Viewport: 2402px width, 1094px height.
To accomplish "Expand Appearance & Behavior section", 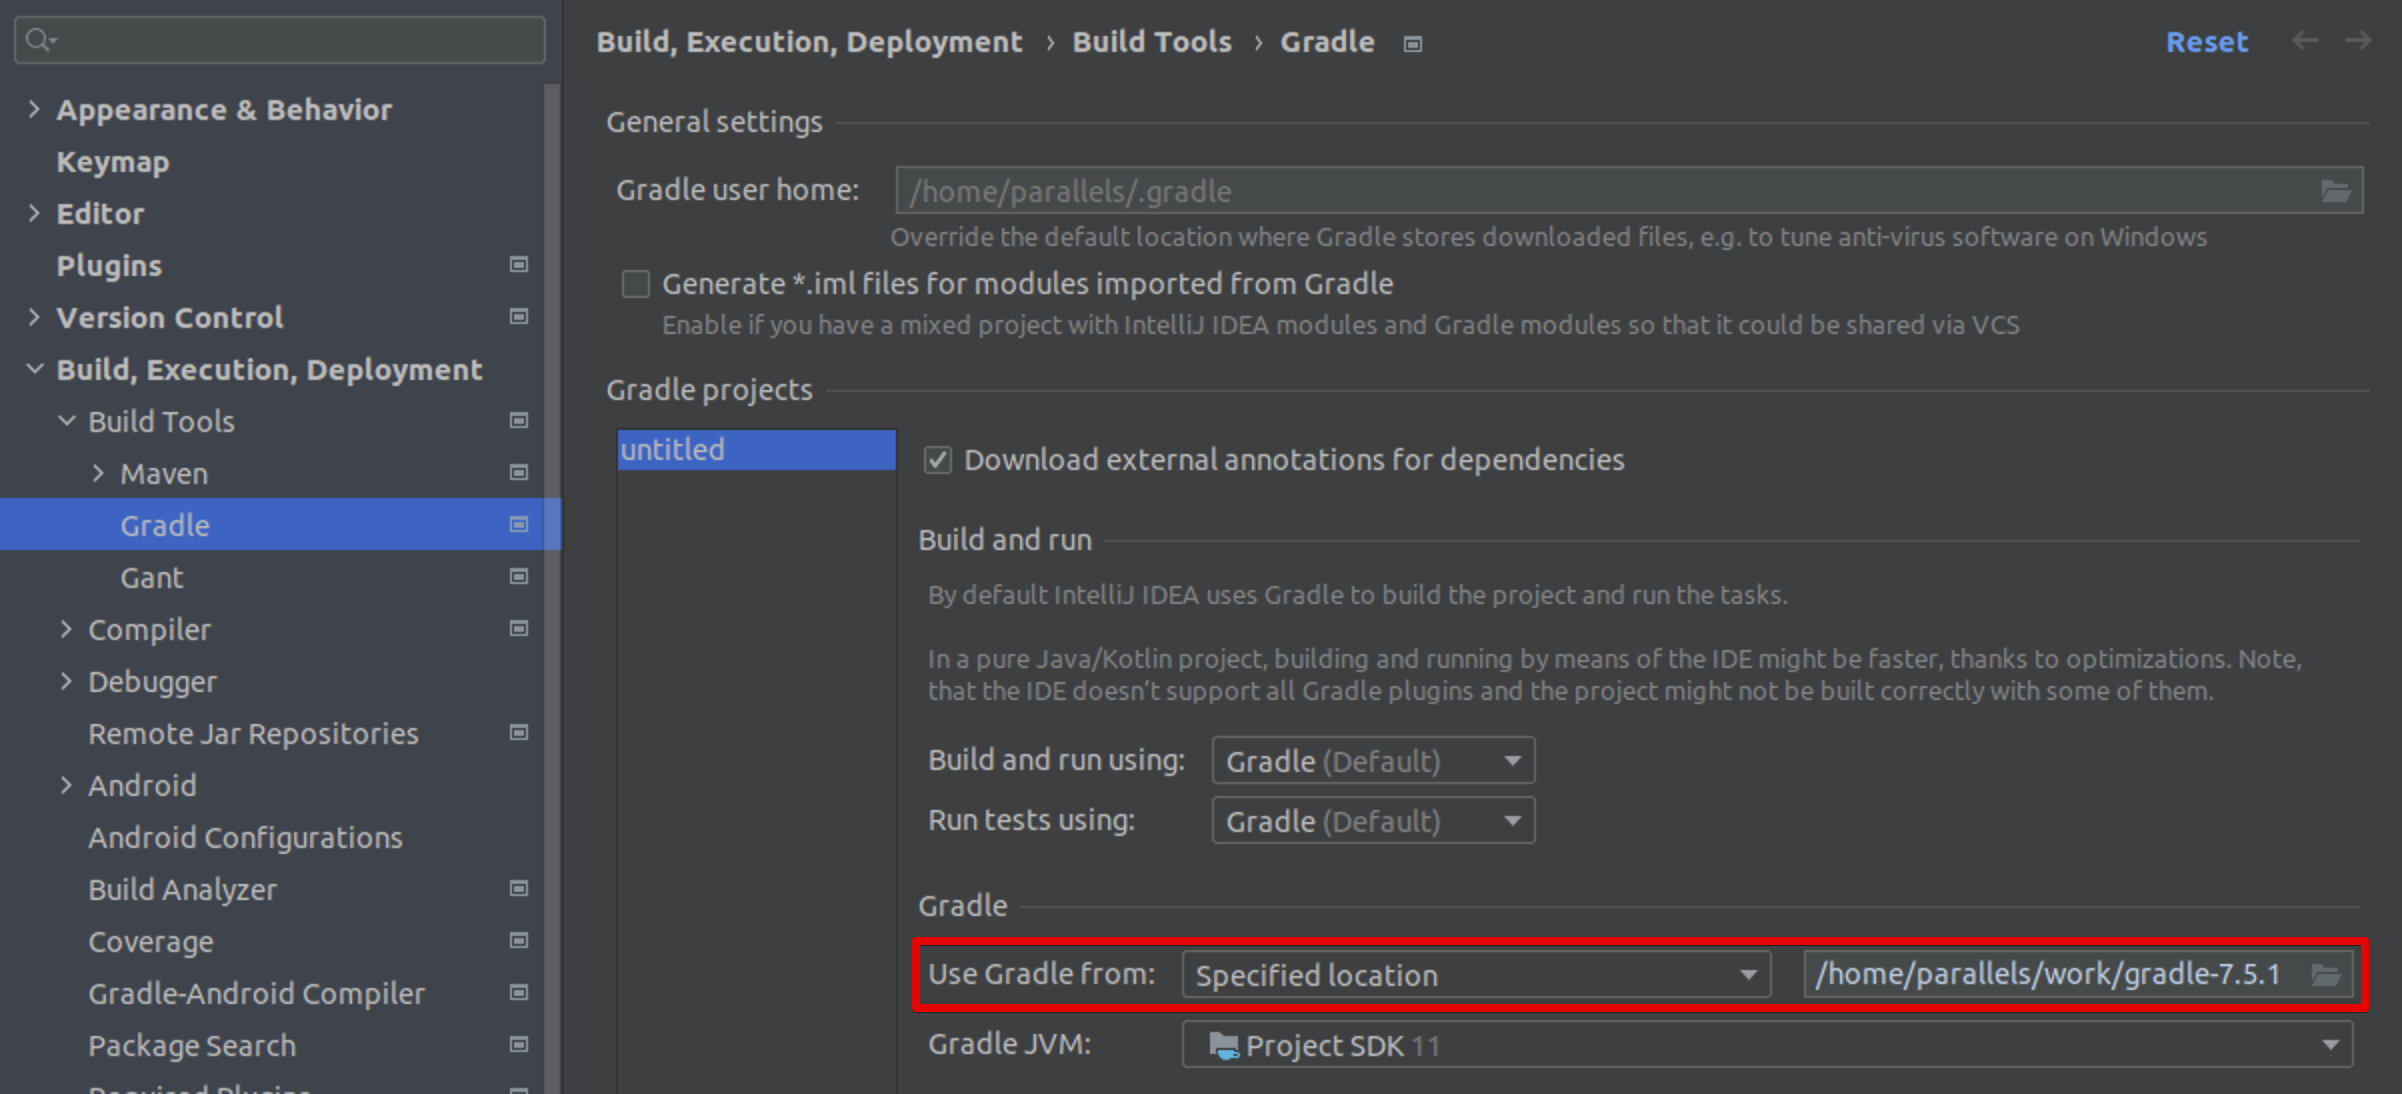I will pyautogui.click(x=34, y=109).
